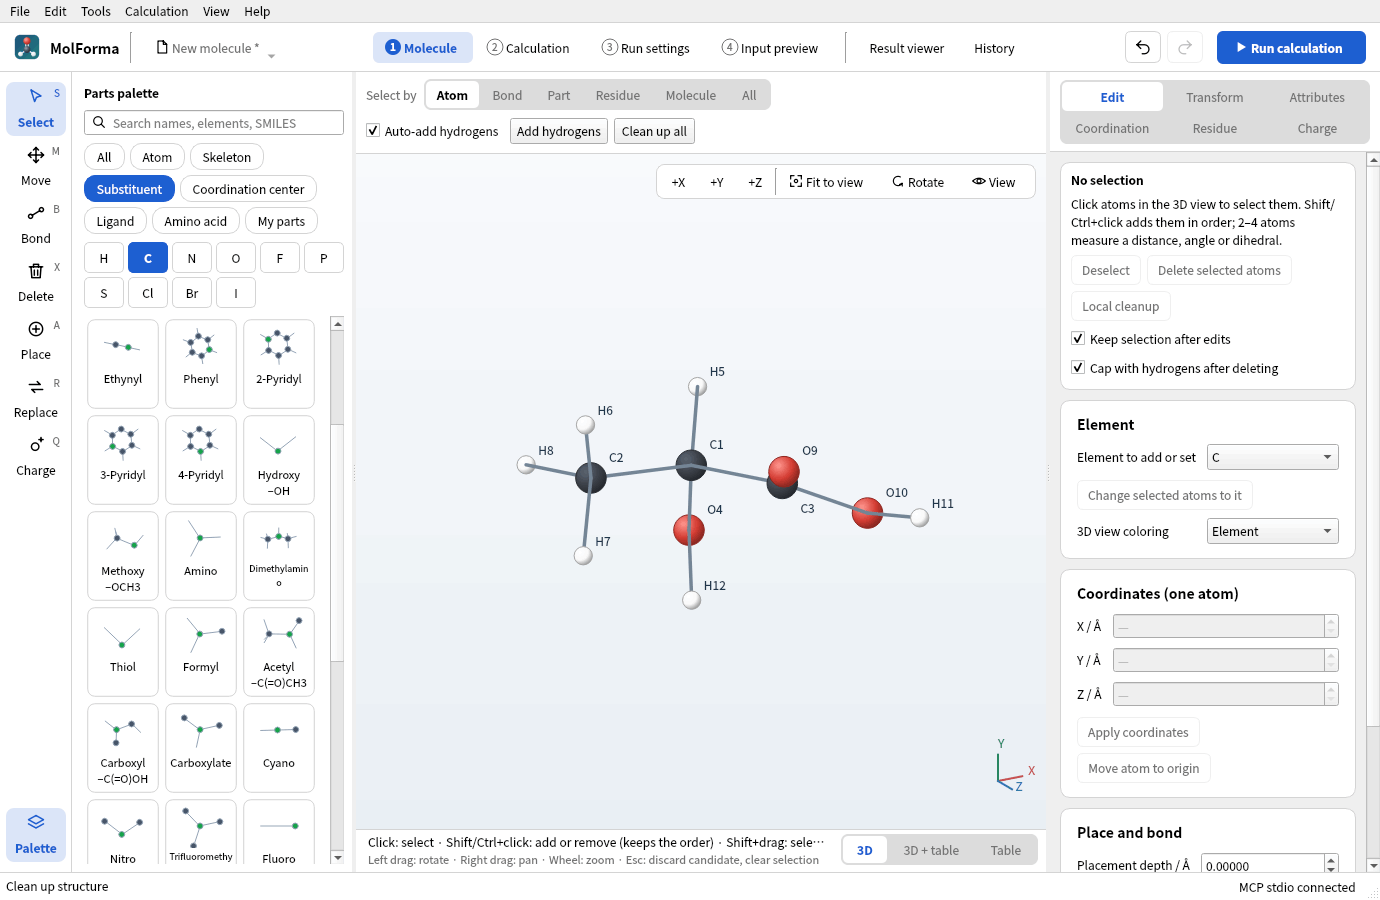
Task: Select by Bond mode tab
Action: [x=507, y=95]
